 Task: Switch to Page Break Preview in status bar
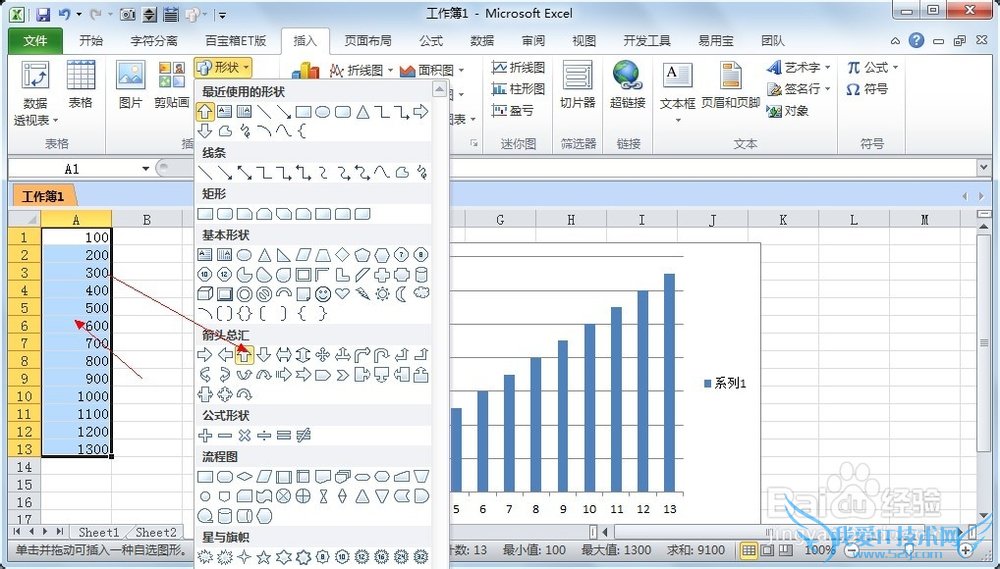[x=786, y=550]
